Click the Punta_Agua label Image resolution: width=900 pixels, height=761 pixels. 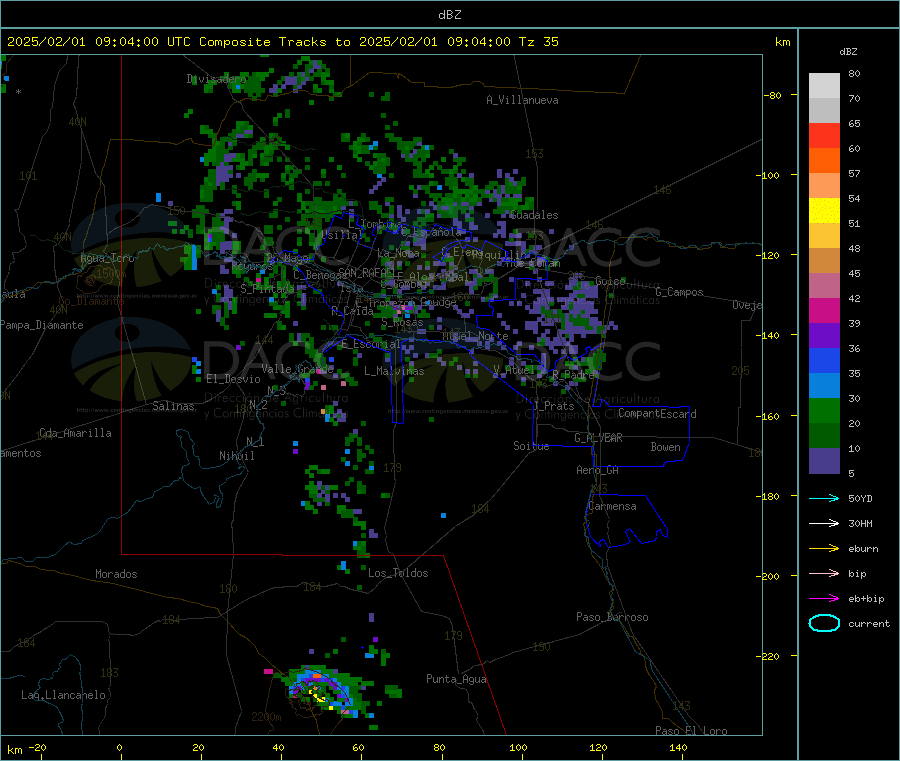[x=456, y=679]
